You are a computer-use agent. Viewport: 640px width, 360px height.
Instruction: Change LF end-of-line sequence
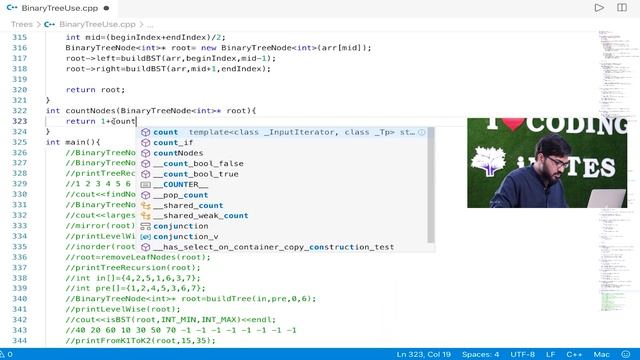tap(551, 354)
